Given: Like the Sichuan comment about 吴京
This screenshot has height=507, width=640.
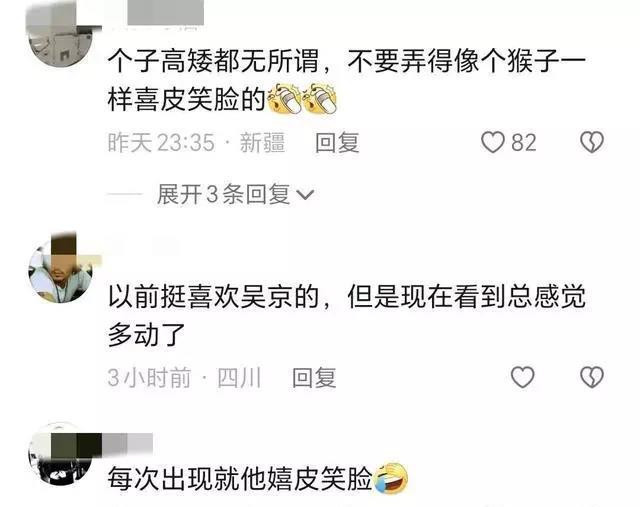Looking at the screenshot, I should click(x=522, y=377).
